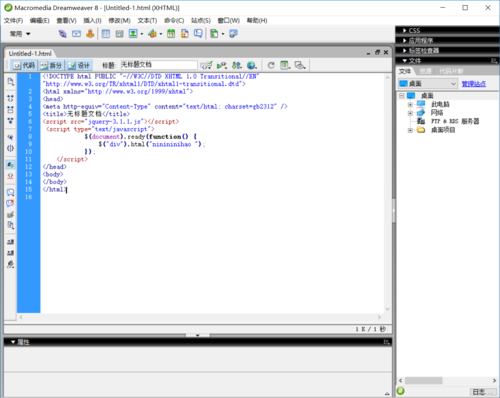Open the Templates button dropdown arrow
The image size is (500, 398).
point(223,34)
